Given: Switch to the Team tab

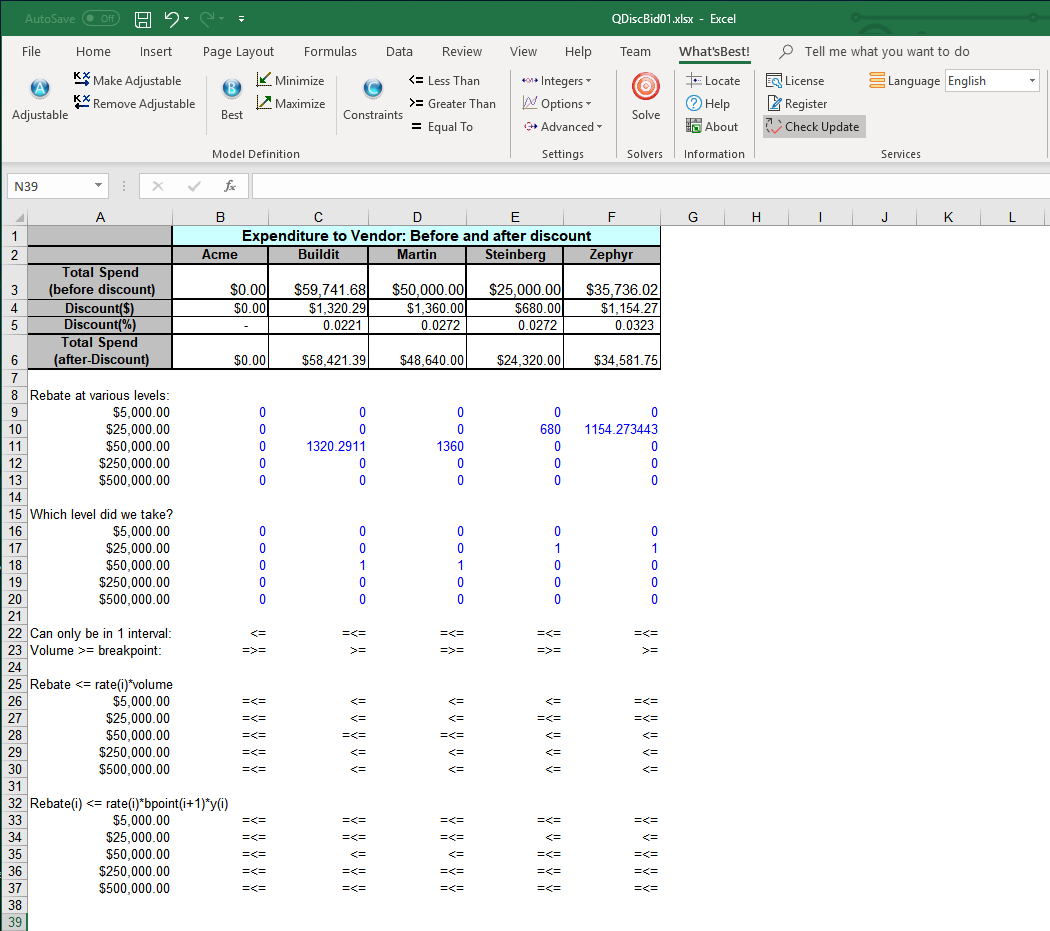Looking at the screenshot, I should (x=635, y=52).
